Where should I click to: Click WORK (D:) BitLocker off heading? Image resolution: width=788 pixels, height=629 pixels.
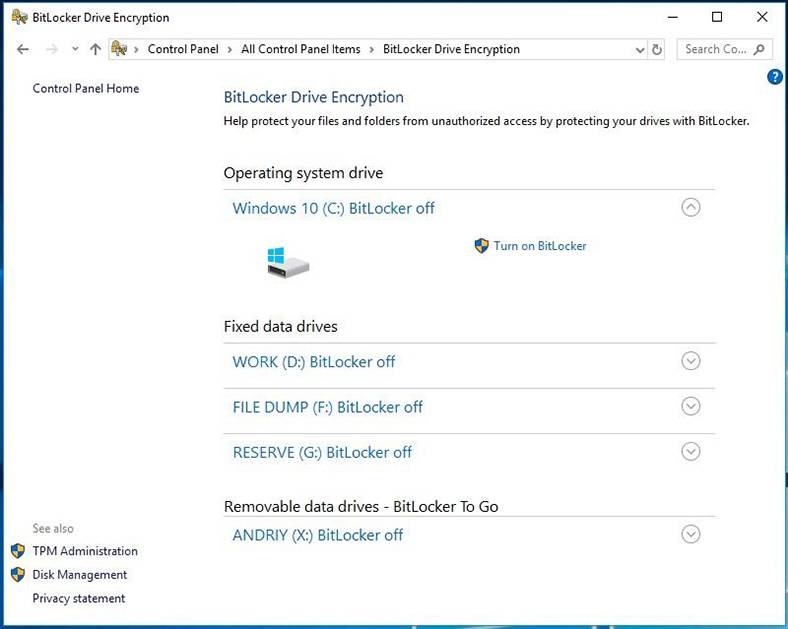coord(314,362)
